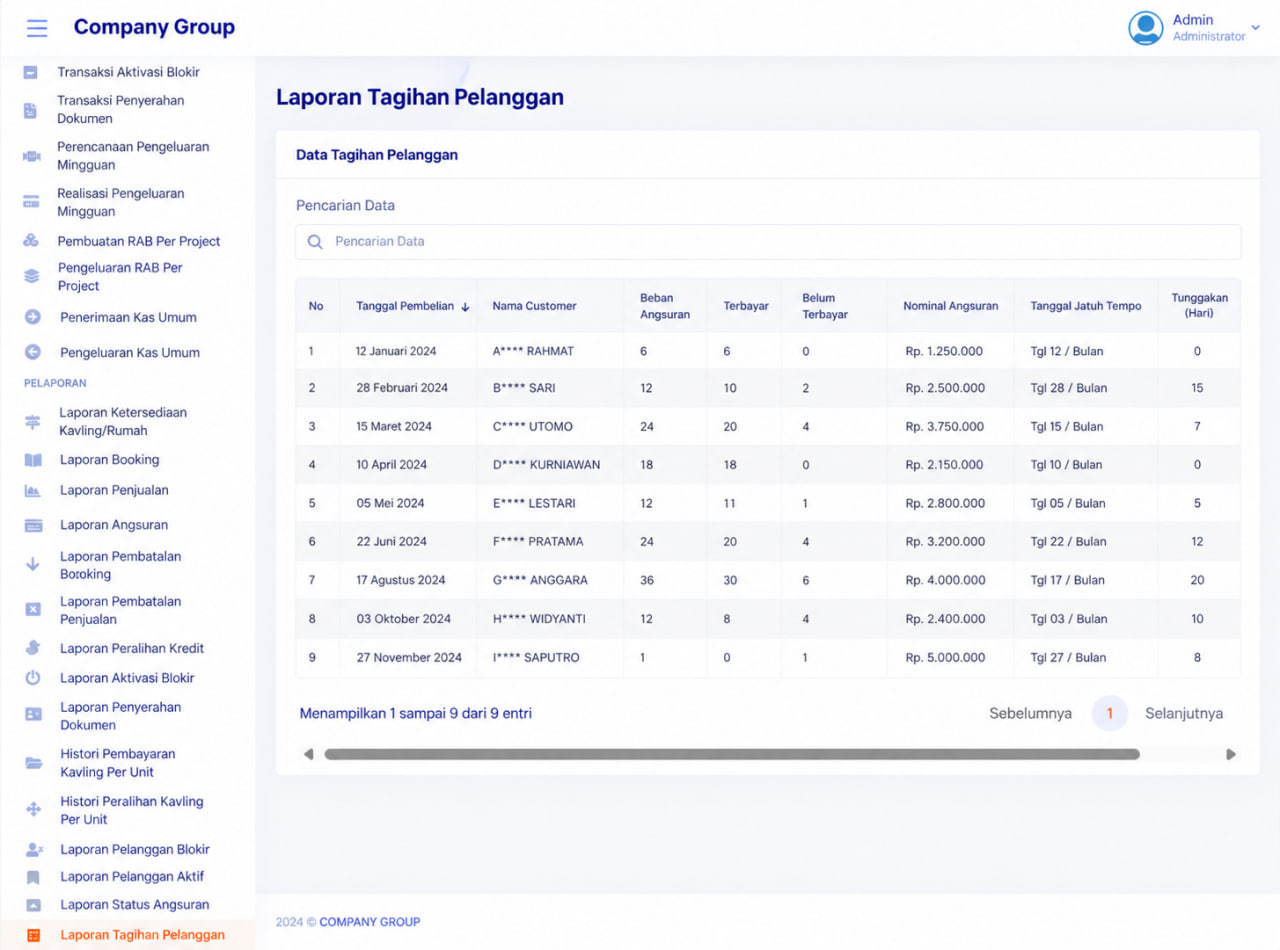Click the Laporan Pelanggan Aktif bookmark icon
The width and height of the screenshot is (1280, 950).
[x=33, y=877]
